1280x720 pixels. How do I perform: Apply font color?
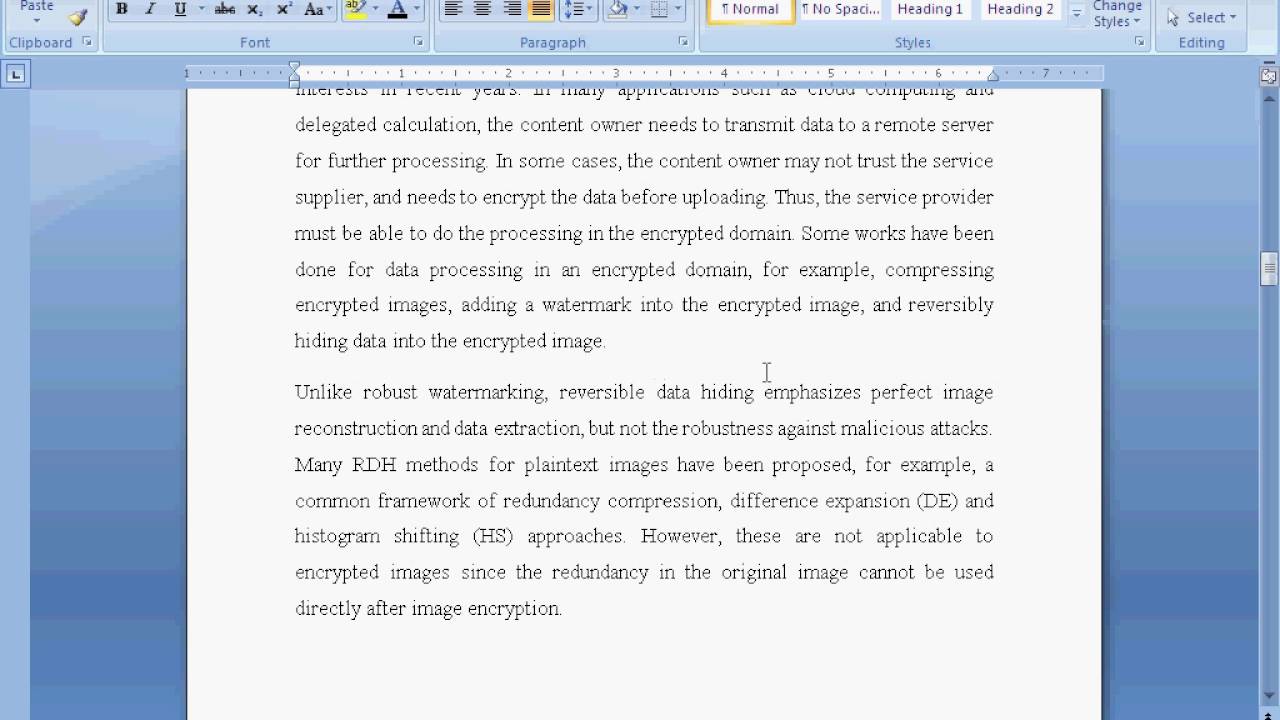397,9
